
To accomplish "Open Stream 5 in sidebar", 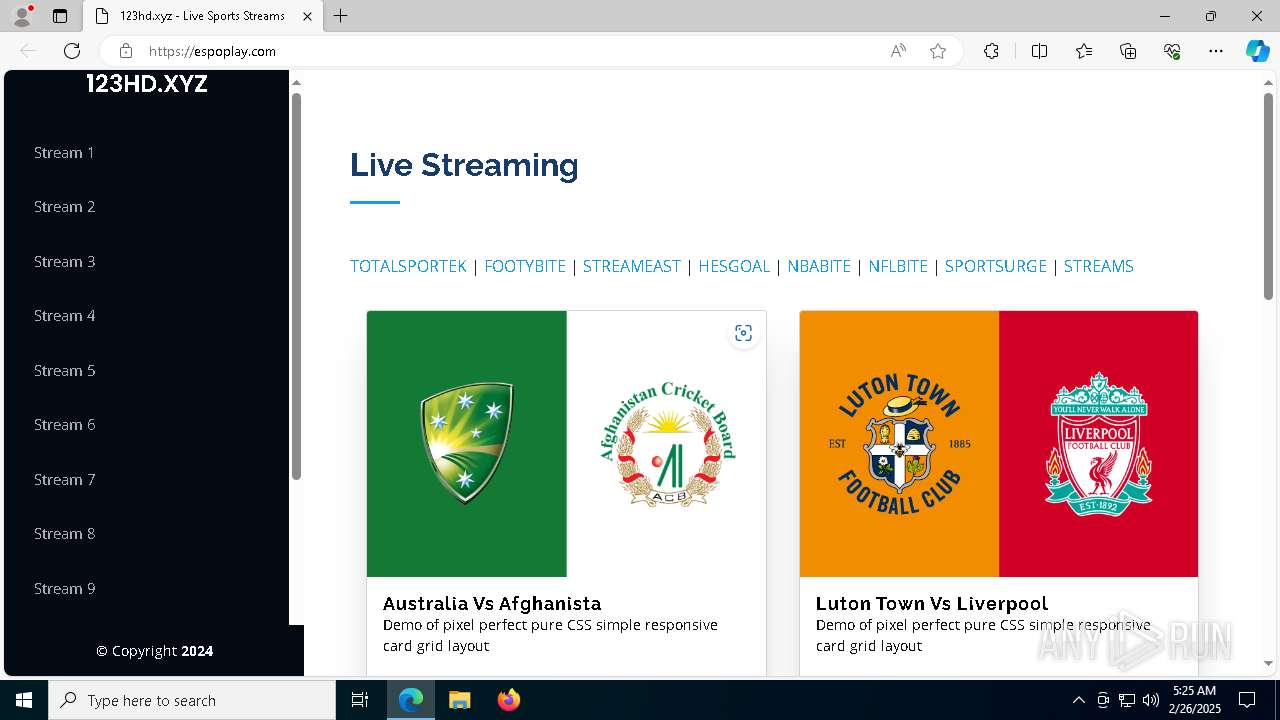I will (64, 371).
